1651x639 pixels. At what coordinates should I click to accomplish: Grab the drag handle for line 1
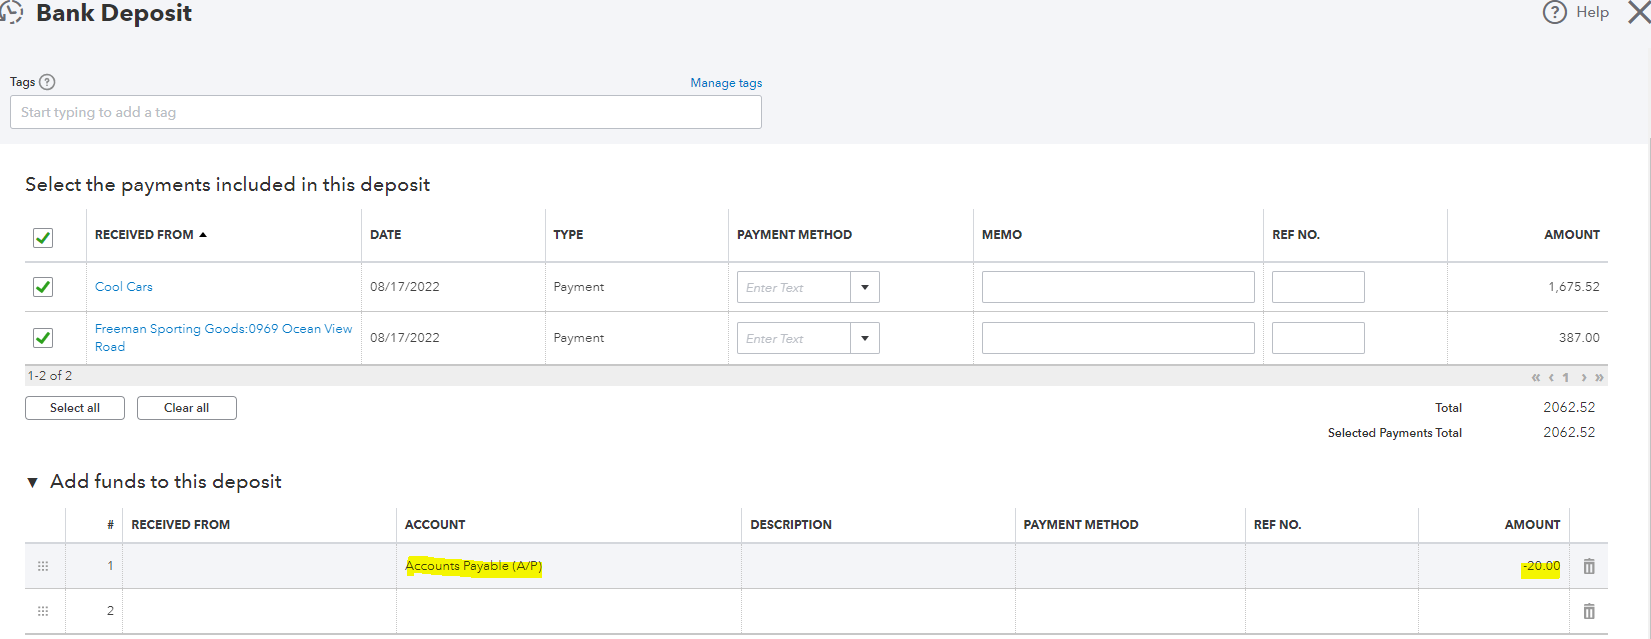pyautogui.click(x=43, y=566)
